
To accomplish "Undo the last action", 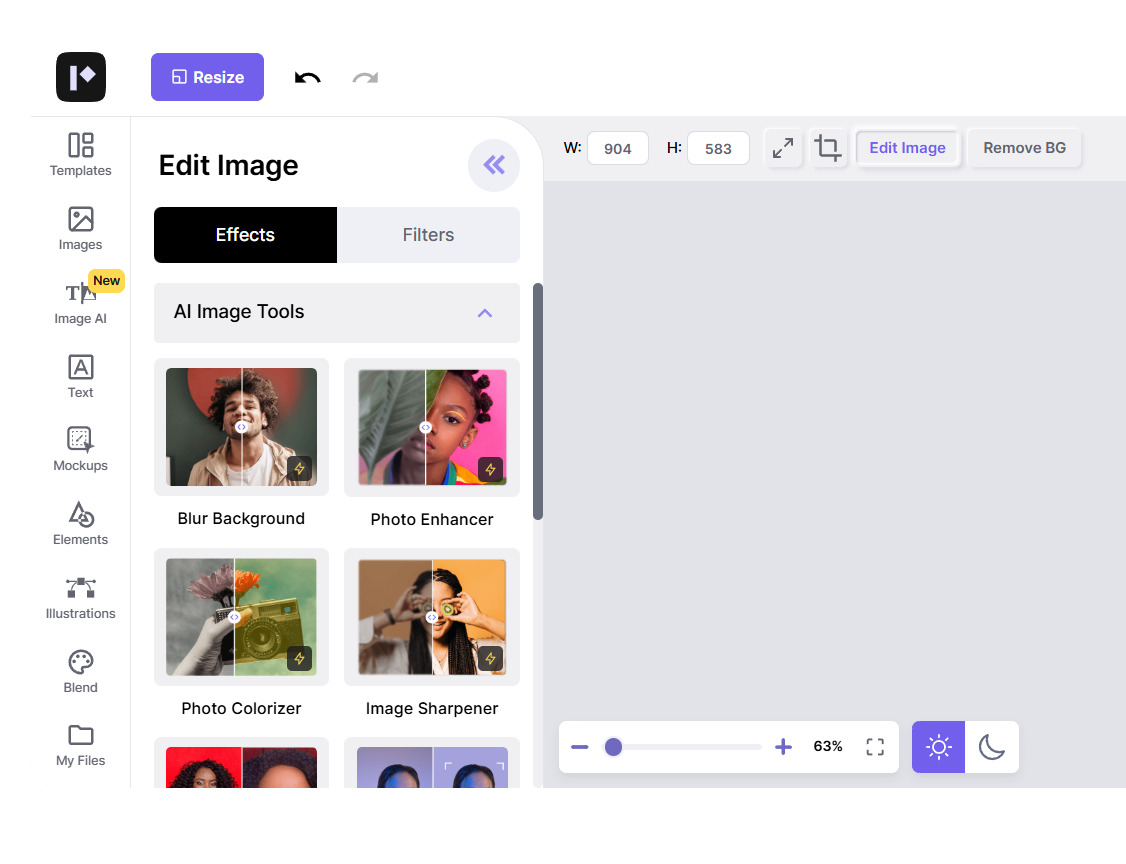I will (x=307, y=78).
